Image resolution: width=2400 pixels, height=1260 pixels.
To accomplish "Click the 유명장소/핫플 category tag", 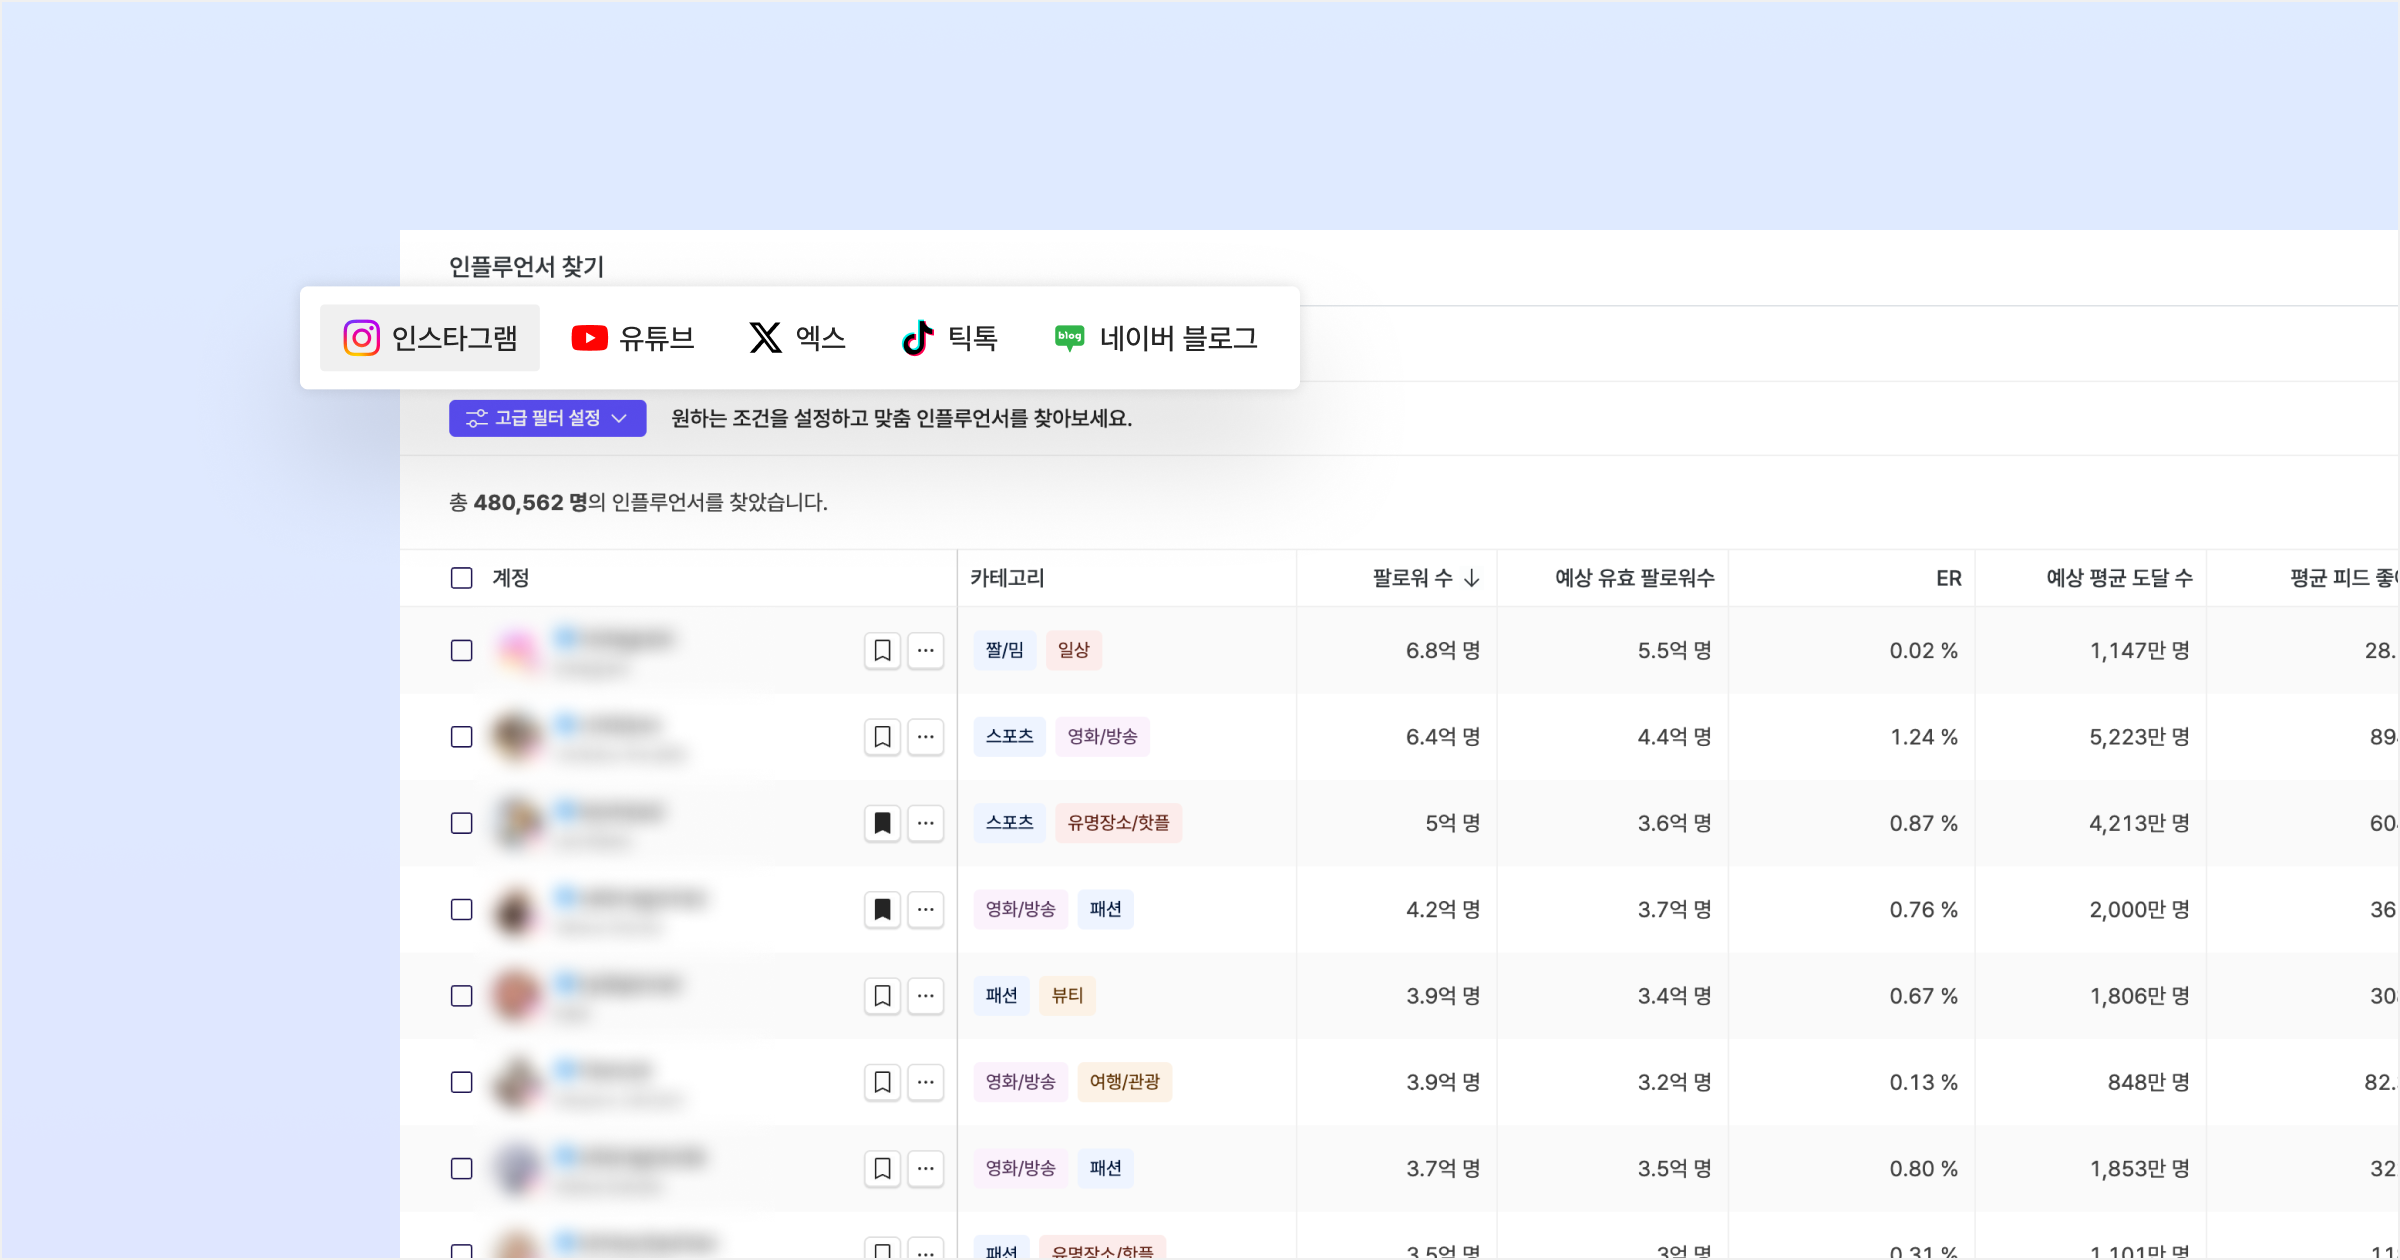I will click(x=1118, y=823).
